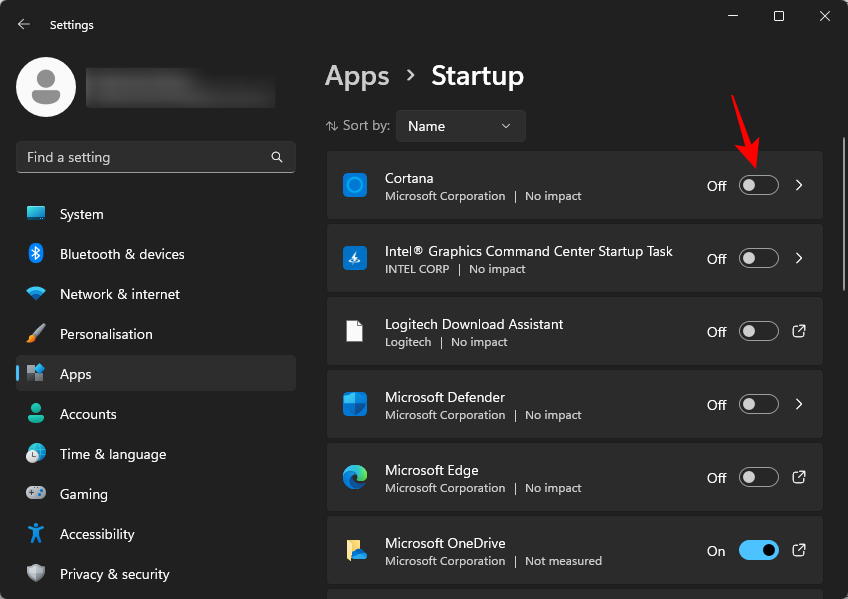Viewport: 848px width, 599px height.
Task: Click the sort direction arrows next to Sort by
Action: 333,126
